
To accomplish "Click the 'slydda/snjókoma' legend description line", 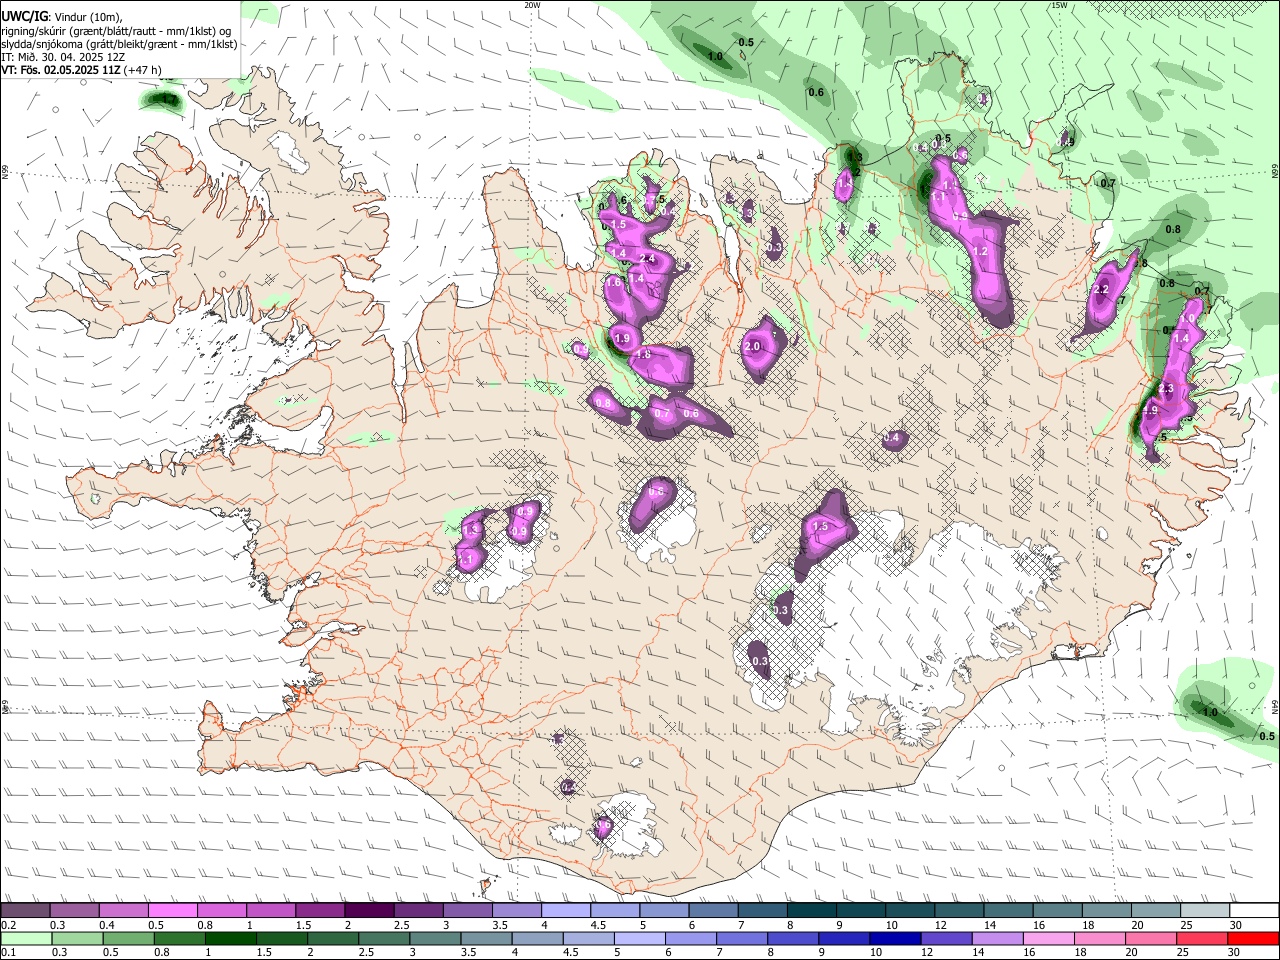I will point(119,44).
